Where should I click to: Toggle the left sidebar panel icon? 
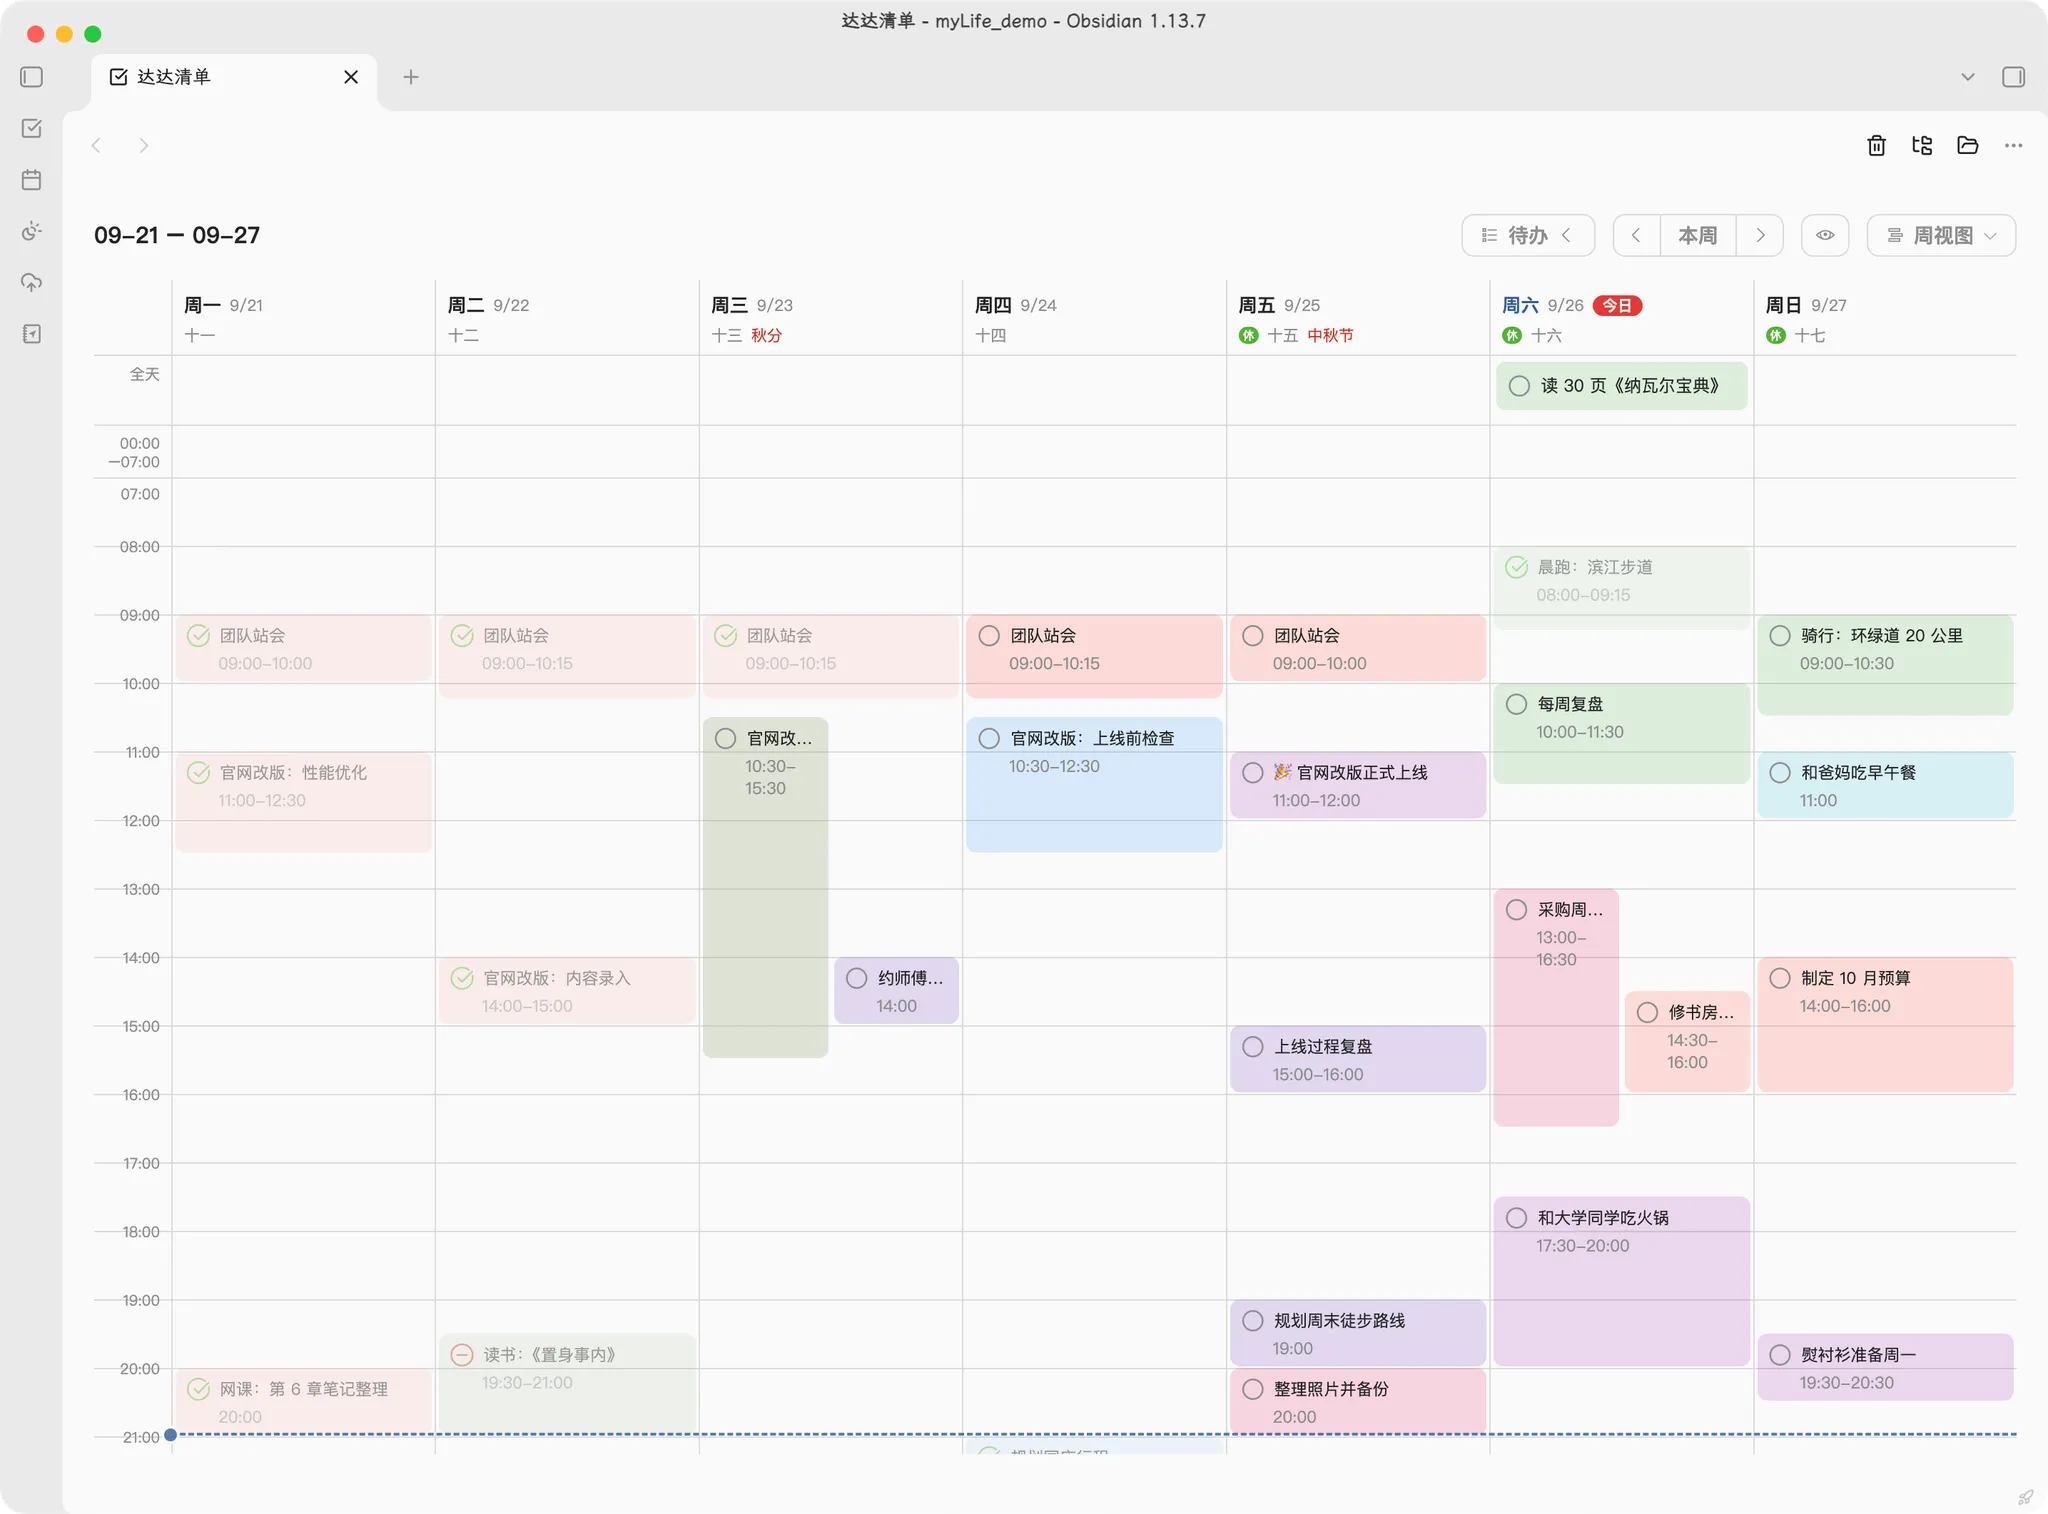(x=32, y=77)
